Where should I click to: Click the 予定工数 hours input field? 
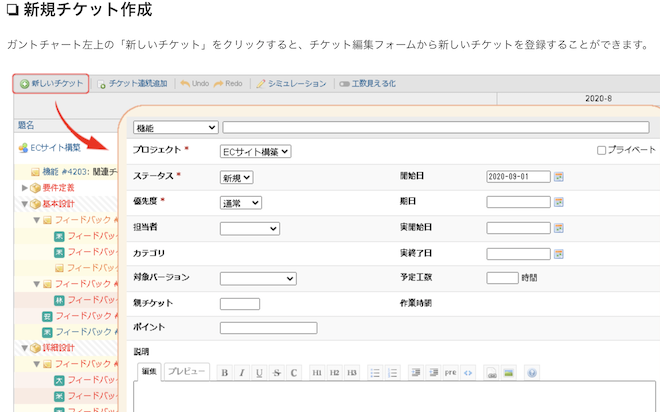(x=502, y=278)
